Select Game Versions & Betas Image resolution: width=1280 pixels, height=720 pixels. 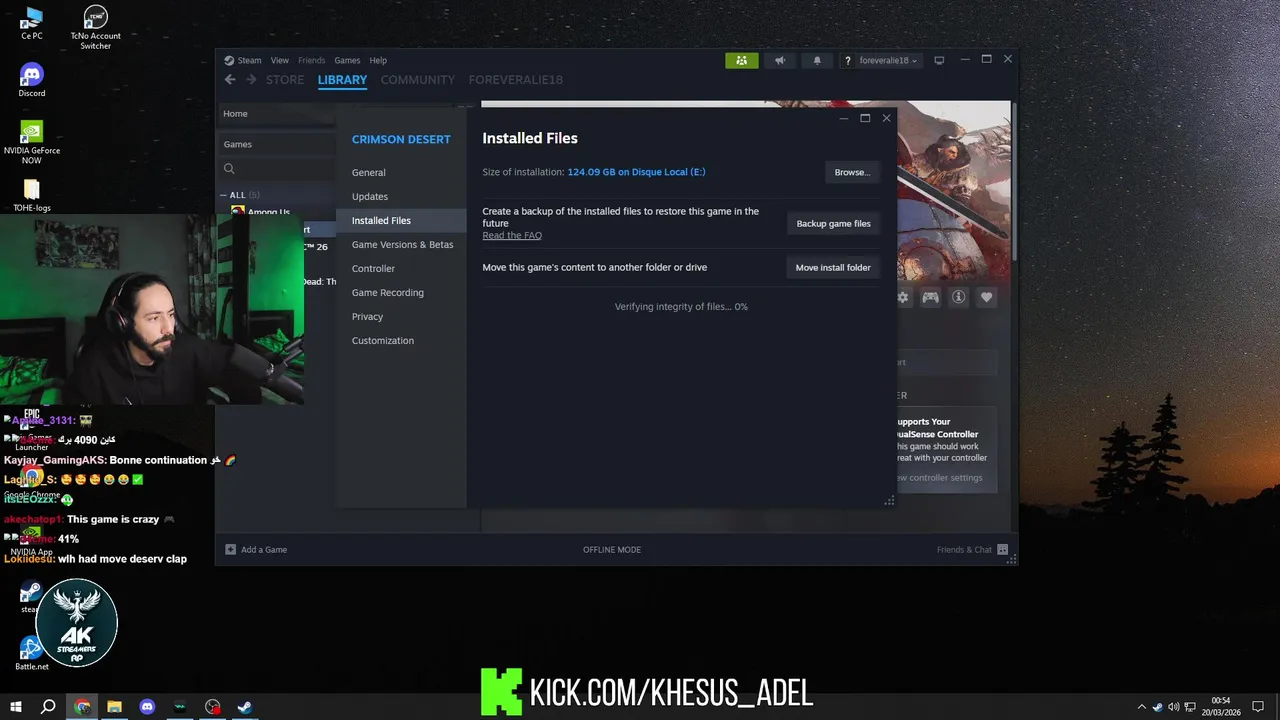pyautogui.click(x=401, y=244)
